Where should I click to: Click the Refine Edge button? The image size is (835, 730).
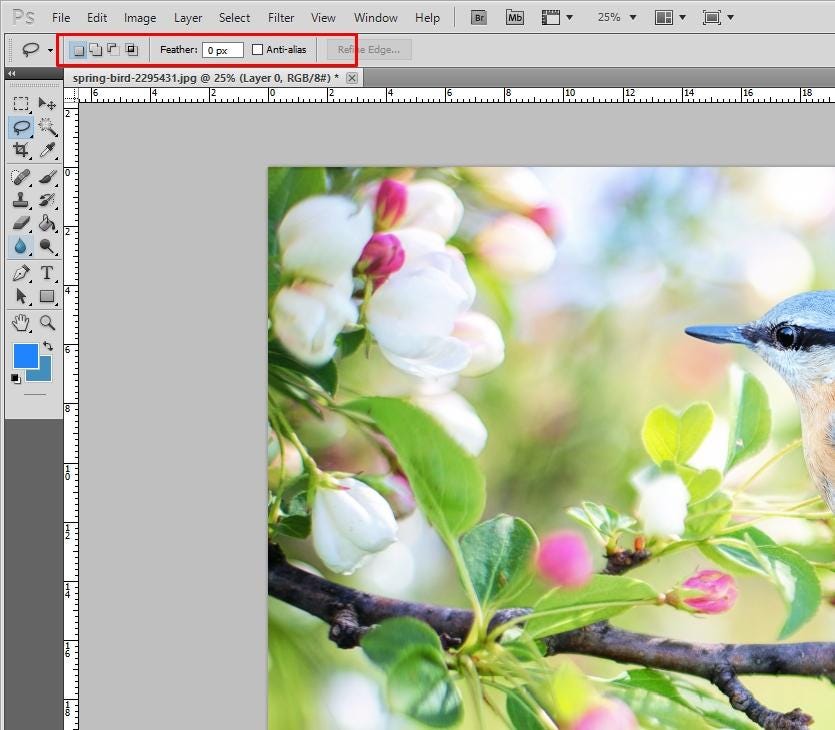pos(369,50)
